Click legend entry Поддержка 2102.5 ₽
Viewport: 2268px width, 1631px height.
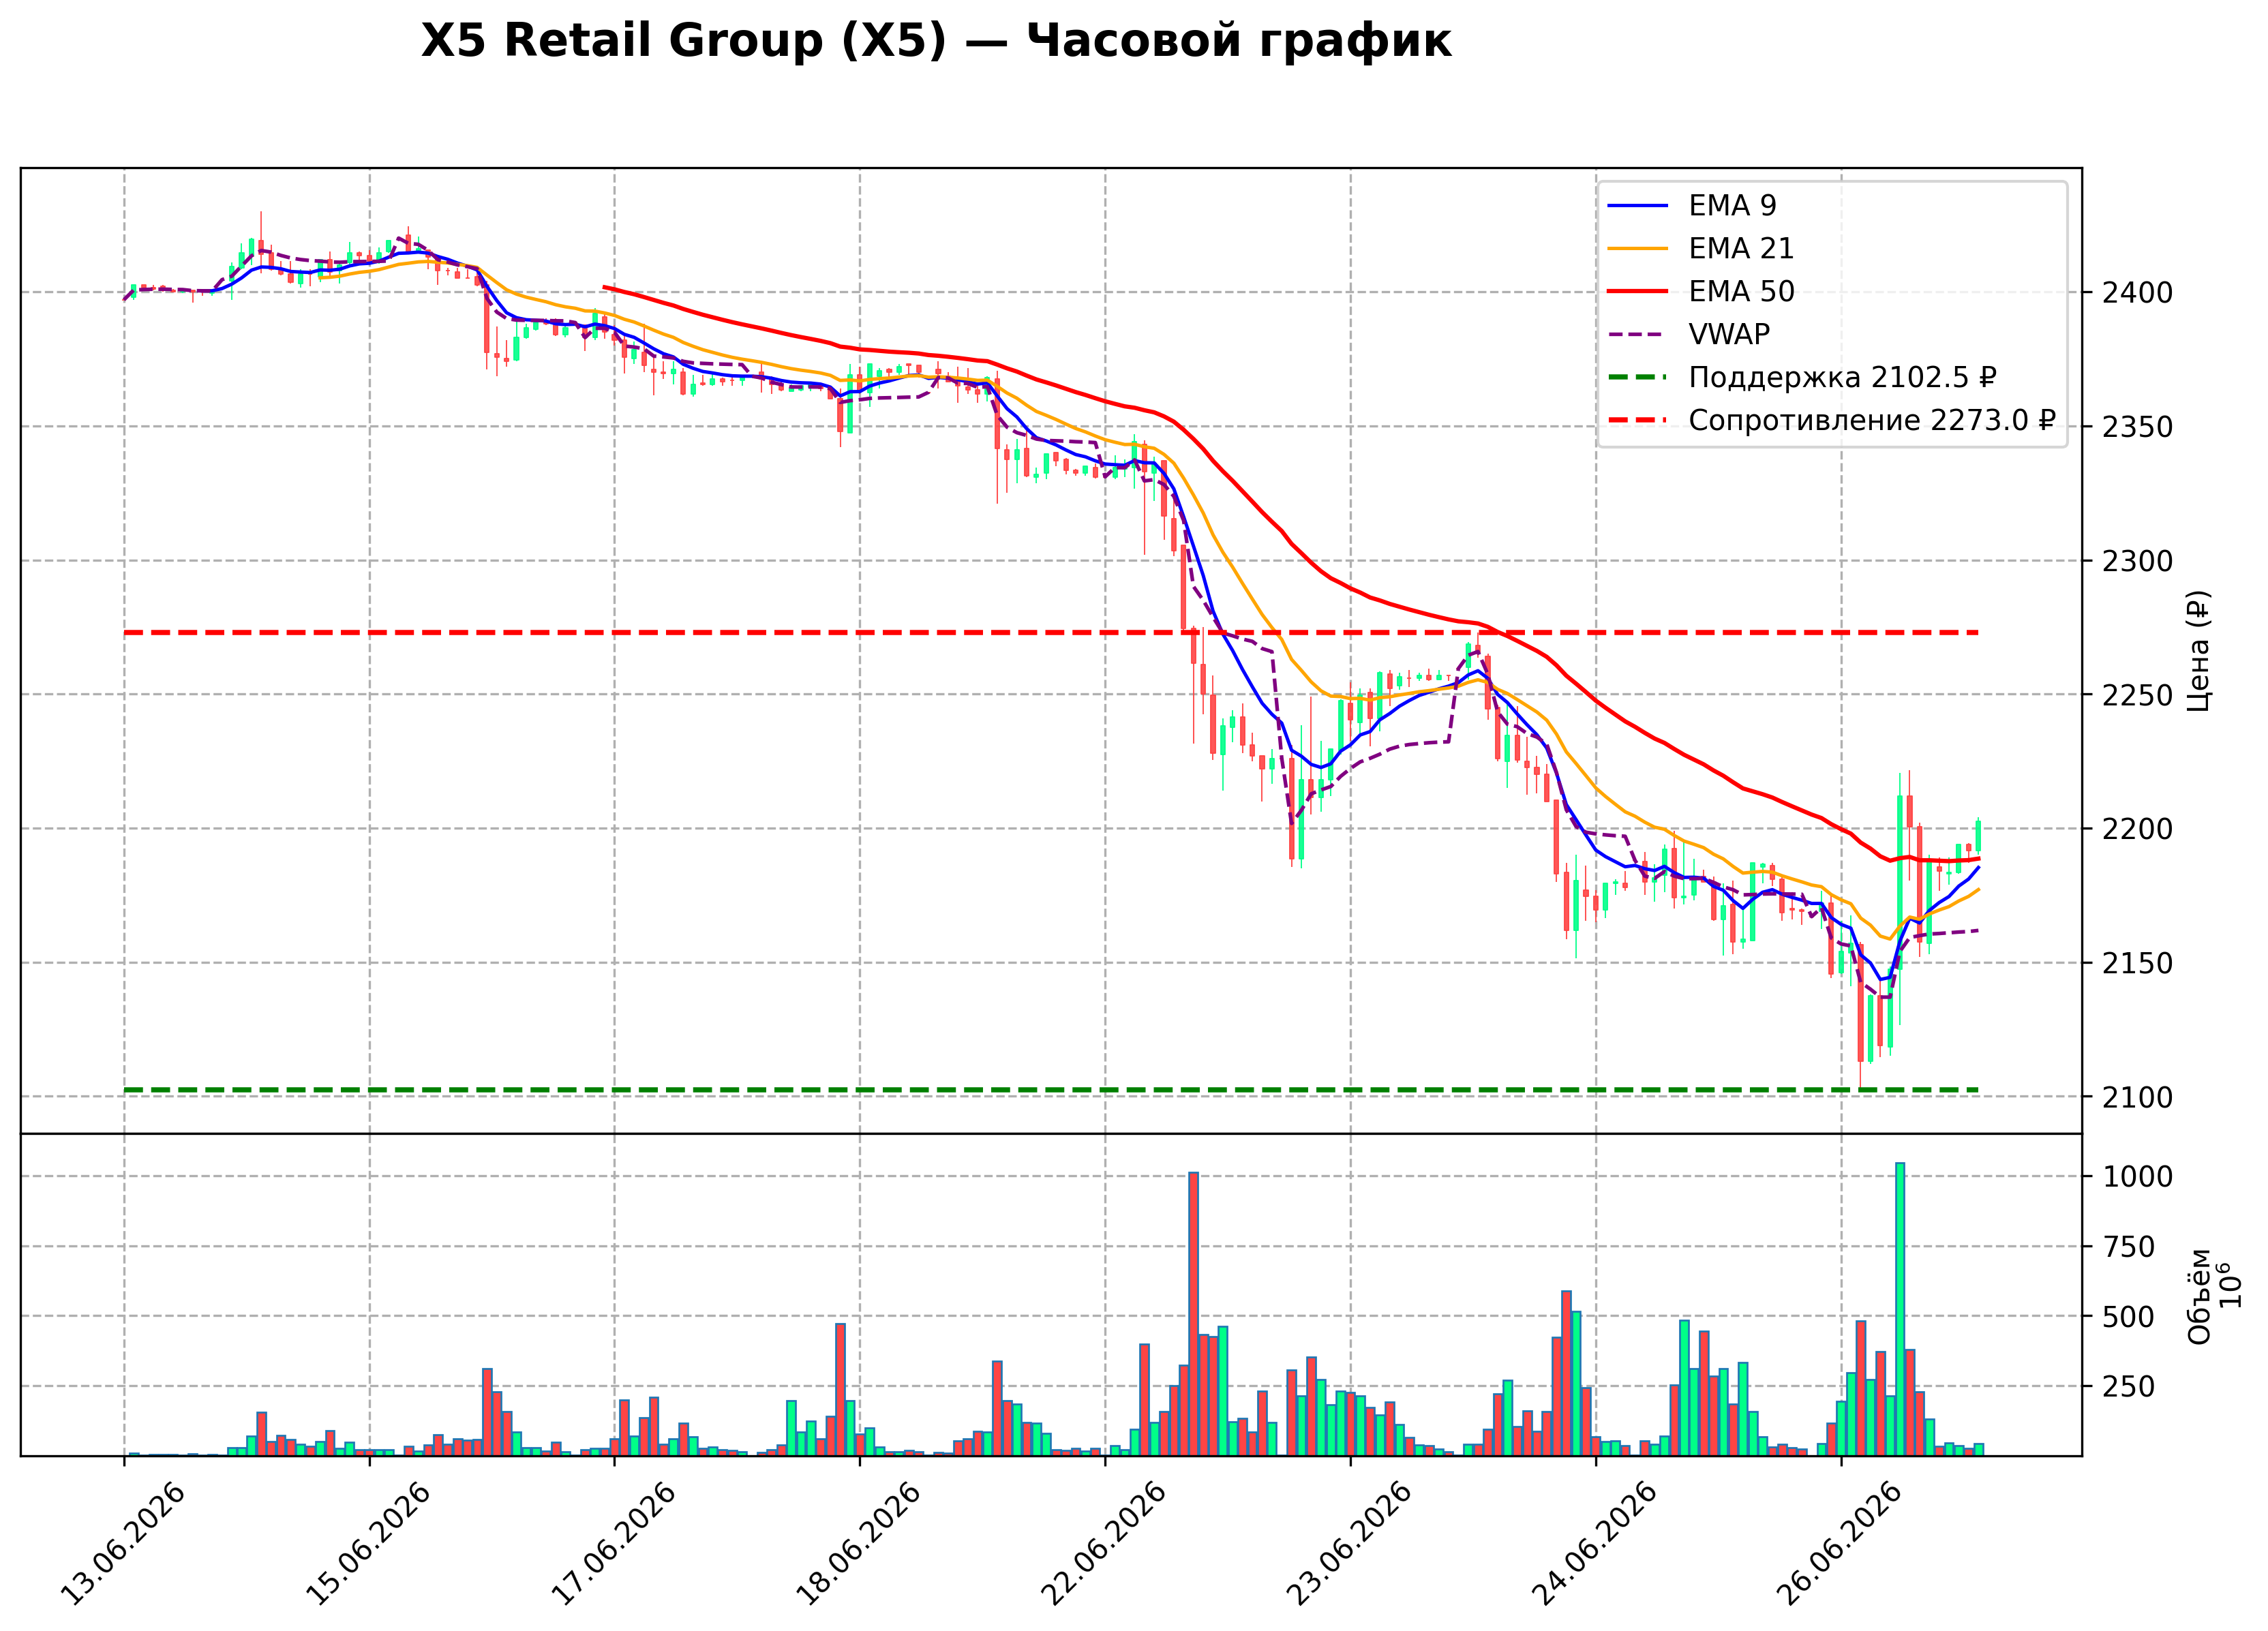[1802, 377]
